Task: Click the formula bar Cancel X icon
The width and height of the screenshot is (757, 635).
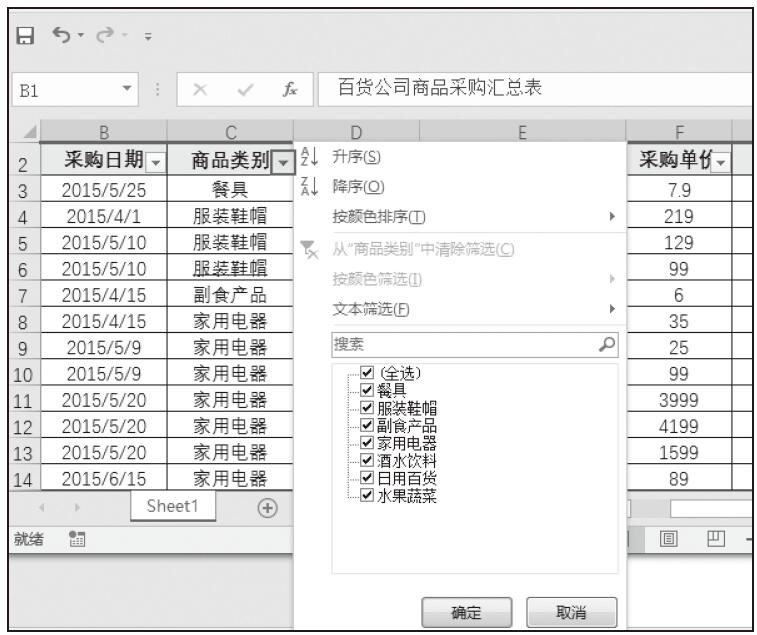Action: point(201,89)
